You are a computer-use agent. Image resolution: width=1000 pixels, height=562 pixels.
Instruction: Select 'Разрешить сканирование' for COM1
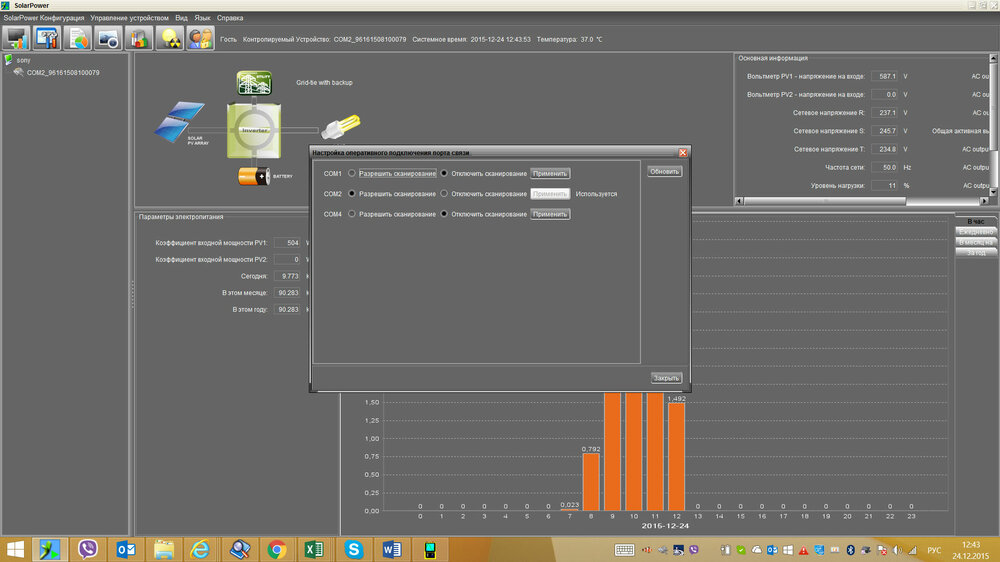352,173
